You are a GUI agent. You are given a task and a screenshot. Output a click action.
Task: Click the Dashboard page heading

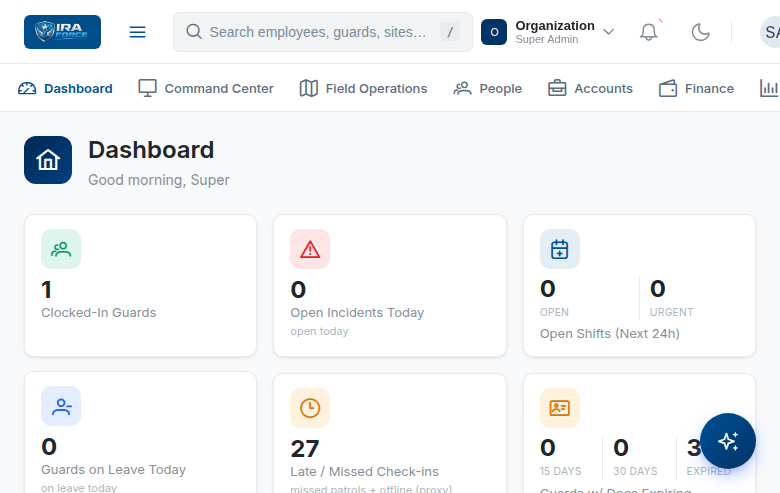coord(151,150)
